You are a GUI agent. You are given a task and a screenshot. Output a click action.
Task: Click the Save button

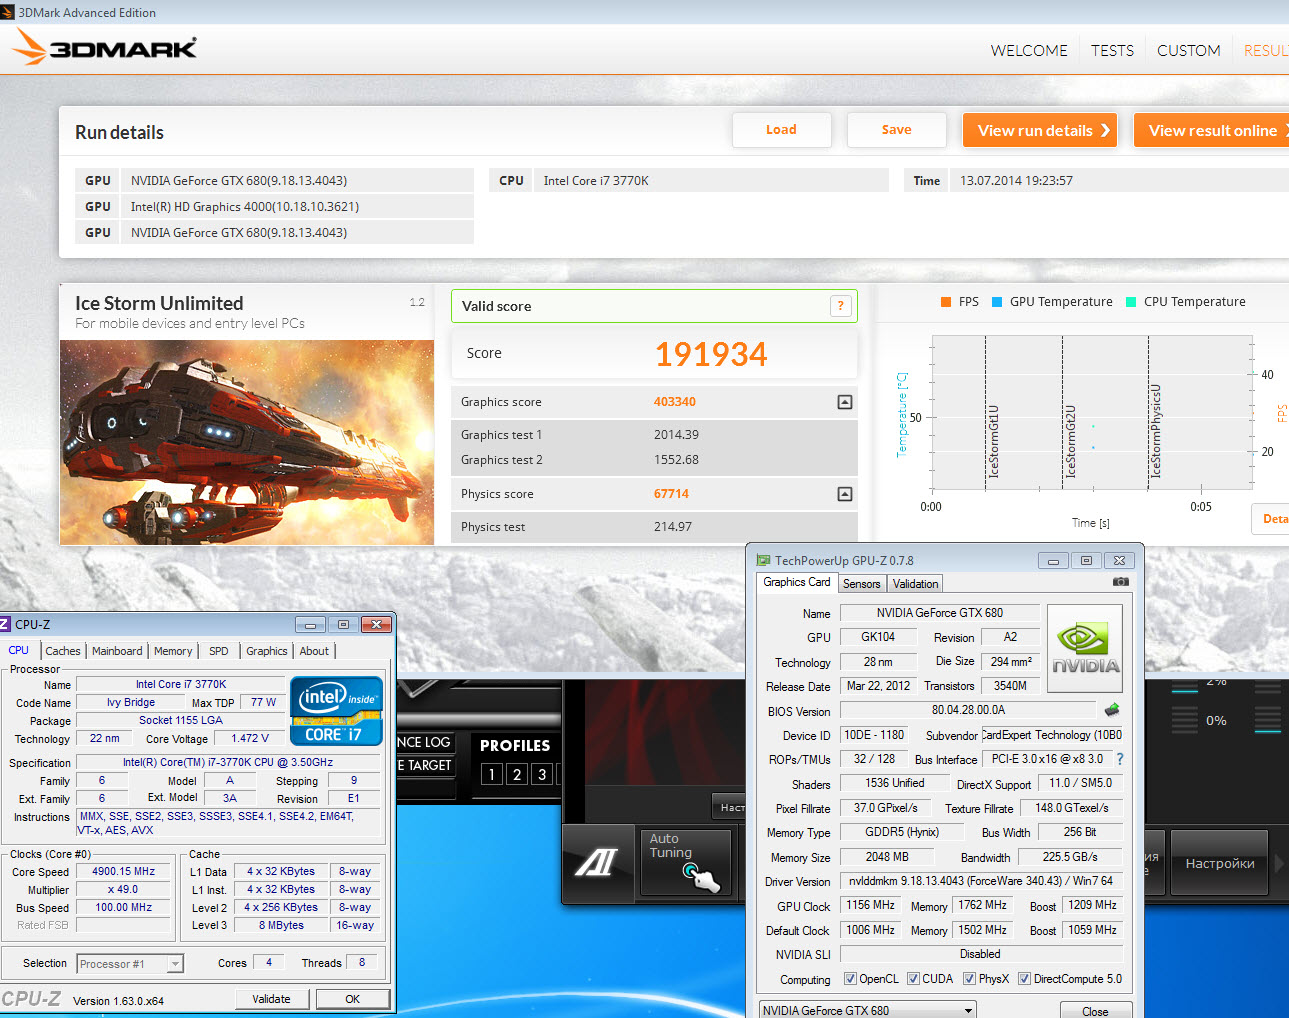coord(896,130)
